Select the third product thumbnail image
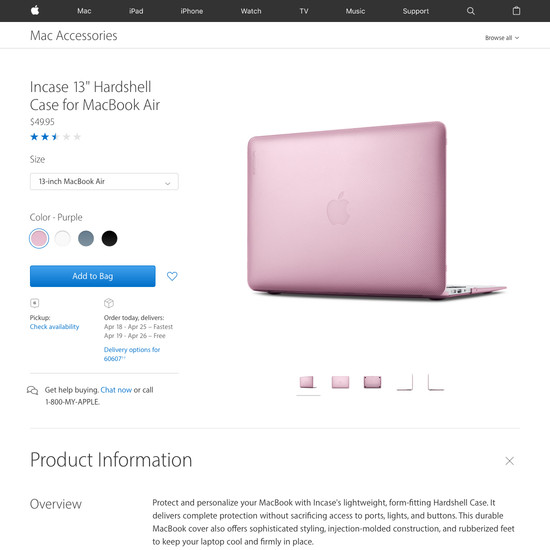The height and width of the screenshot is (550, 550). point(372,382)
